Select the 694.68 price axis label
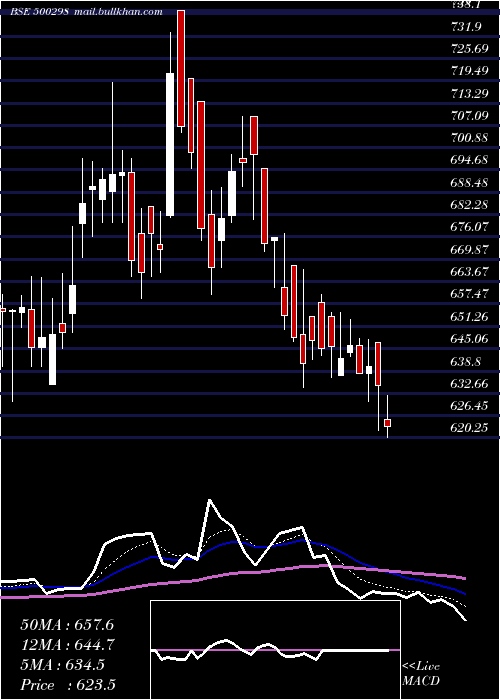This screenshot has width=500, height=700. 469,160
